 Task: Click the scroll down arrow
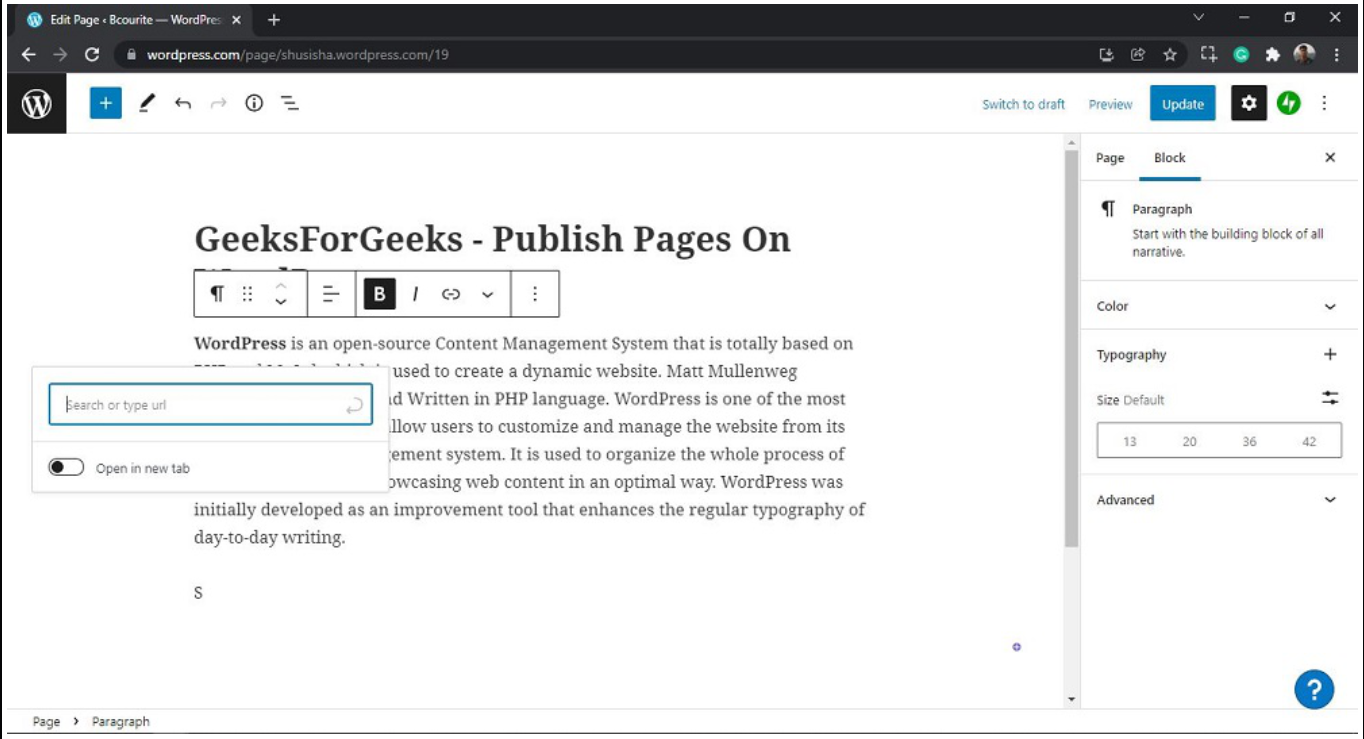(1071, 699)
